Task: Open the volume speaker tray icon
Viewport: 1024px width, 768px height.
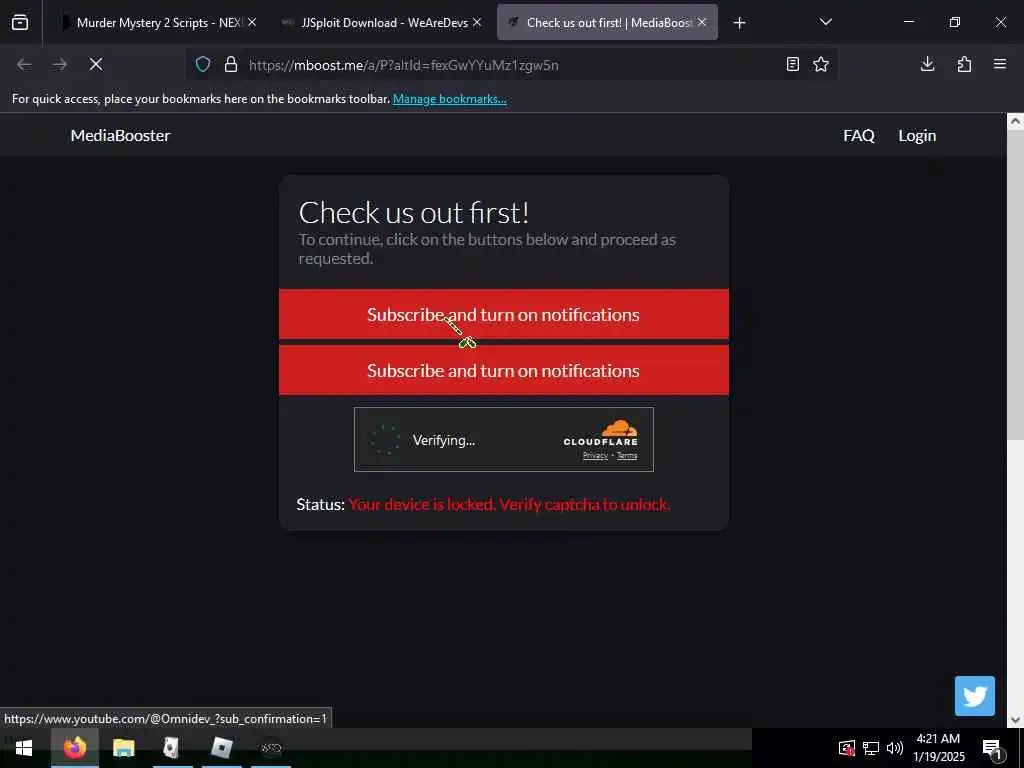Action: click(895, 748)
